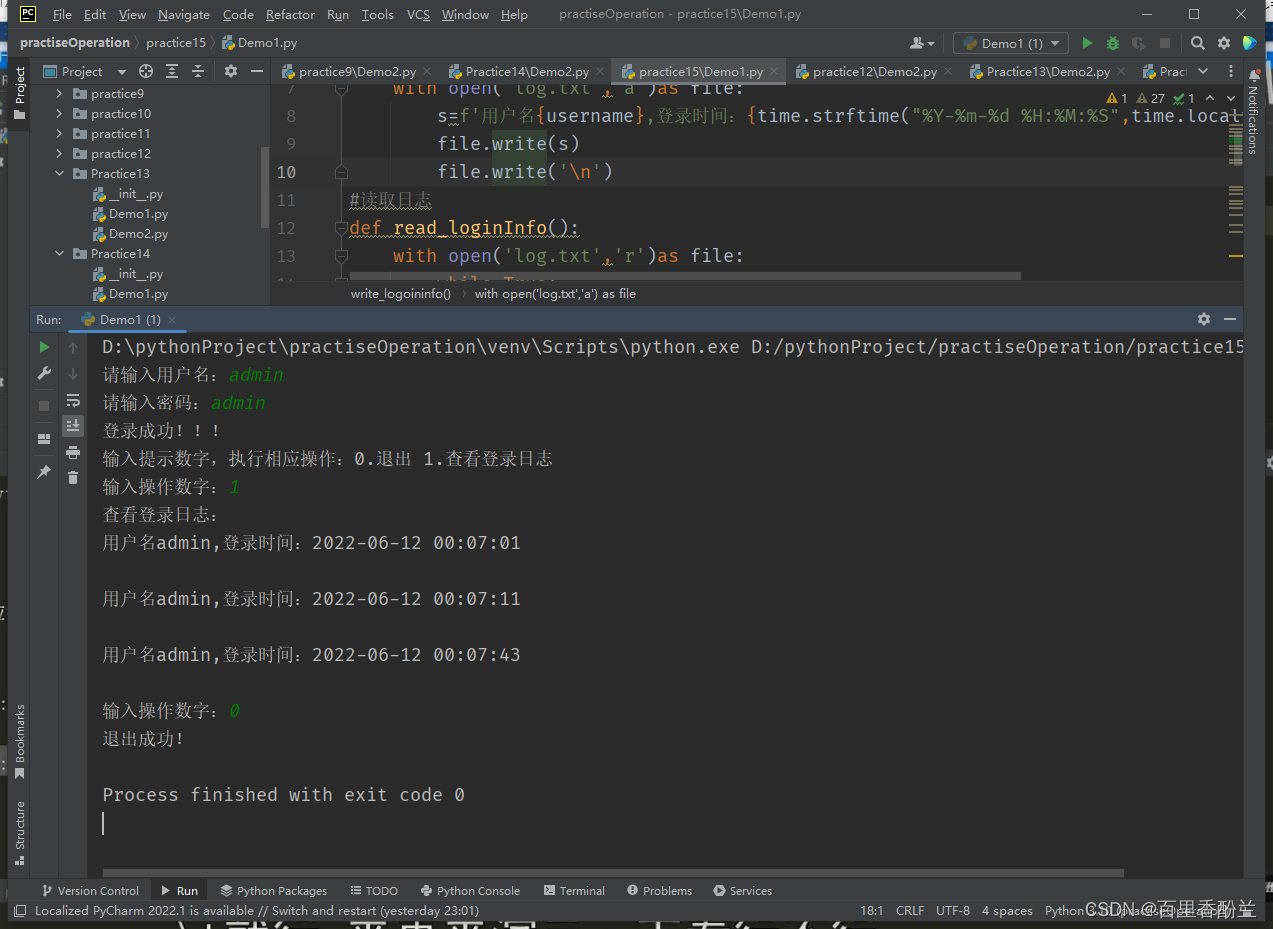The height and width of the screenshot is (929, 1273).
Task: Click the write_logoininfo() breadcrumb
Action: (x=401, y=294)
